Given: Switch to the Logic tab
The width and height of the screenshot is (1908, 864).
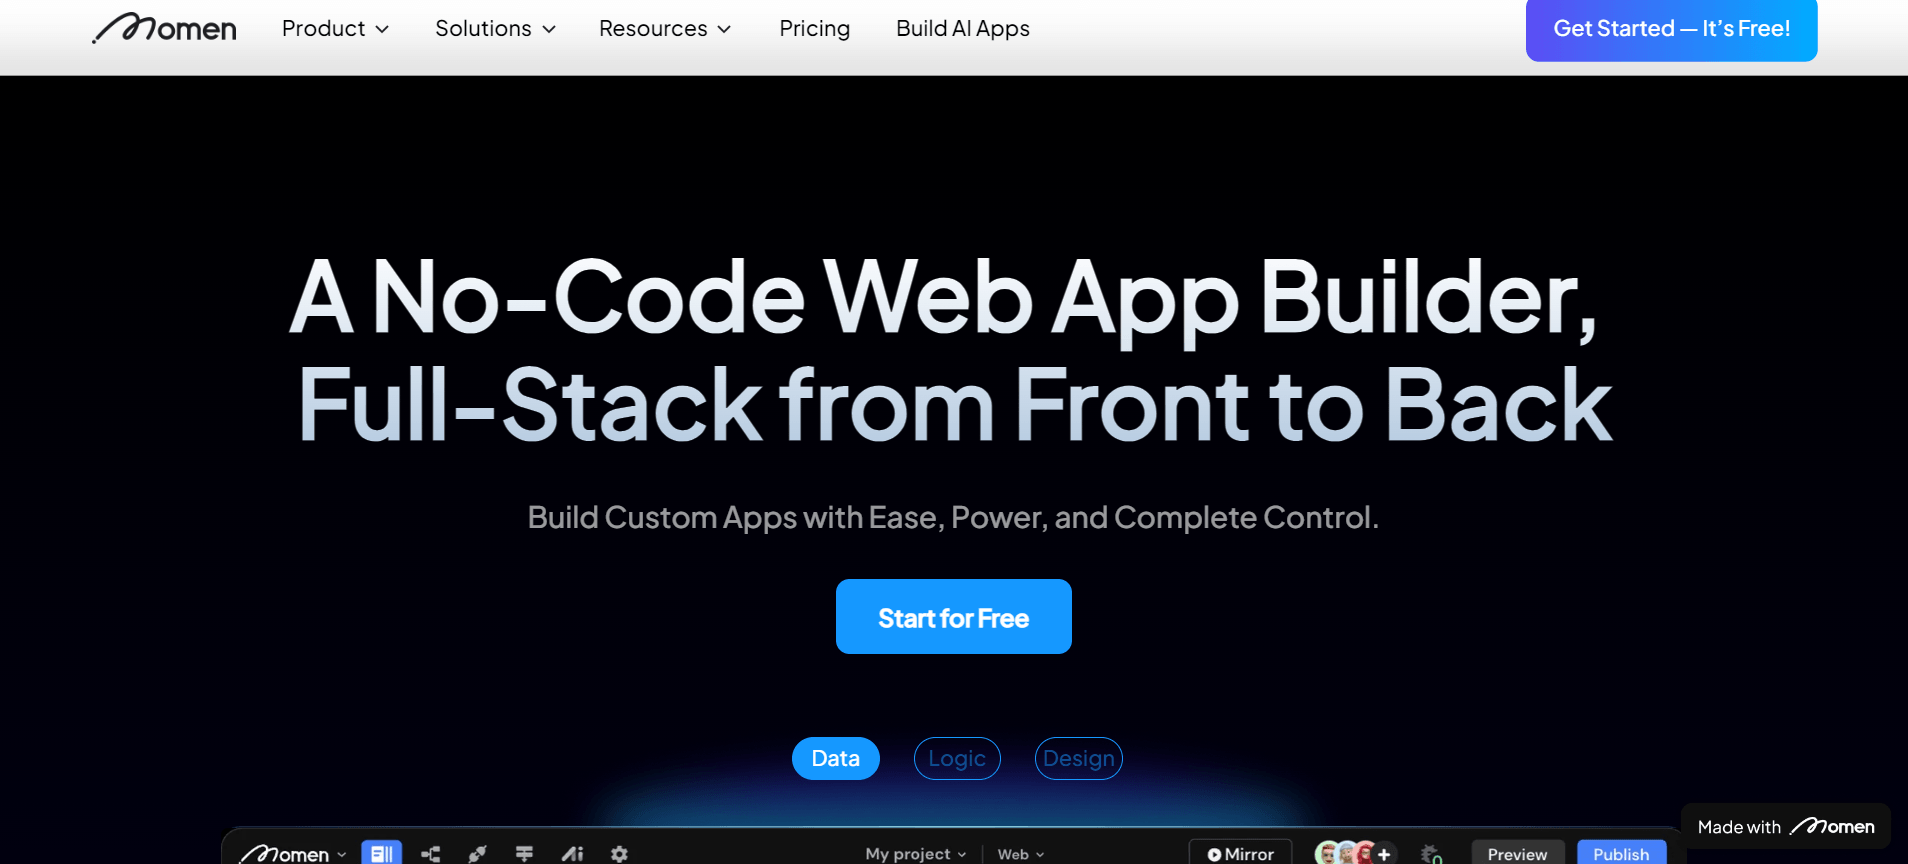Looking at the screenshot, I should coord(957,759).
